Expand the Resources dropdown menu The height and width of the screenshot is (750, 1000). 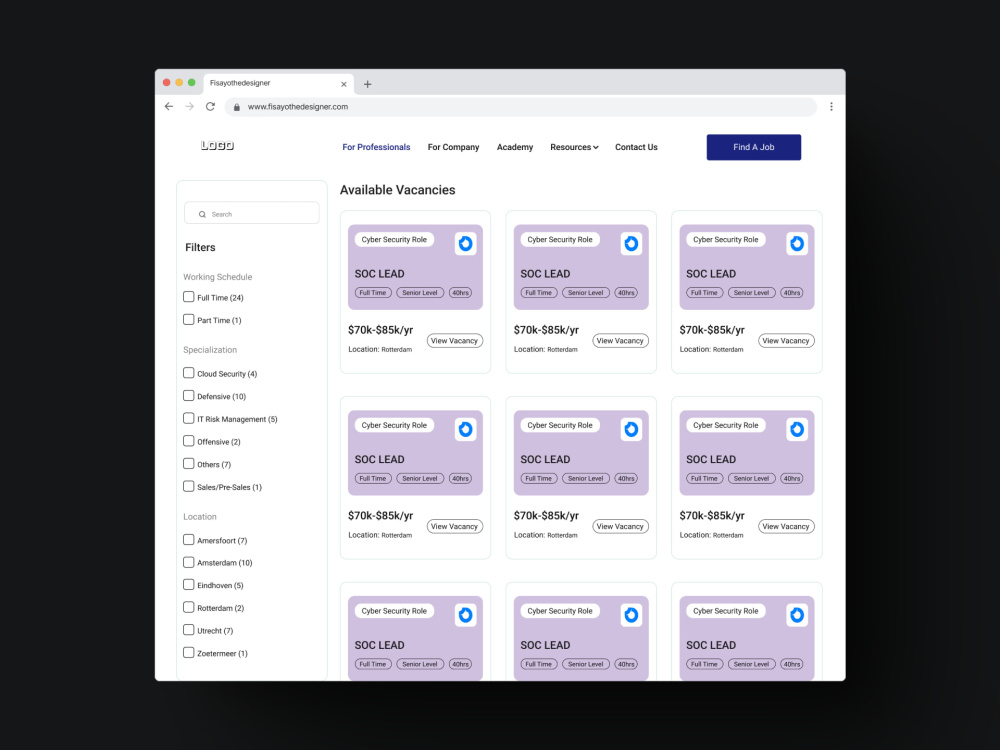click(574, 147)
